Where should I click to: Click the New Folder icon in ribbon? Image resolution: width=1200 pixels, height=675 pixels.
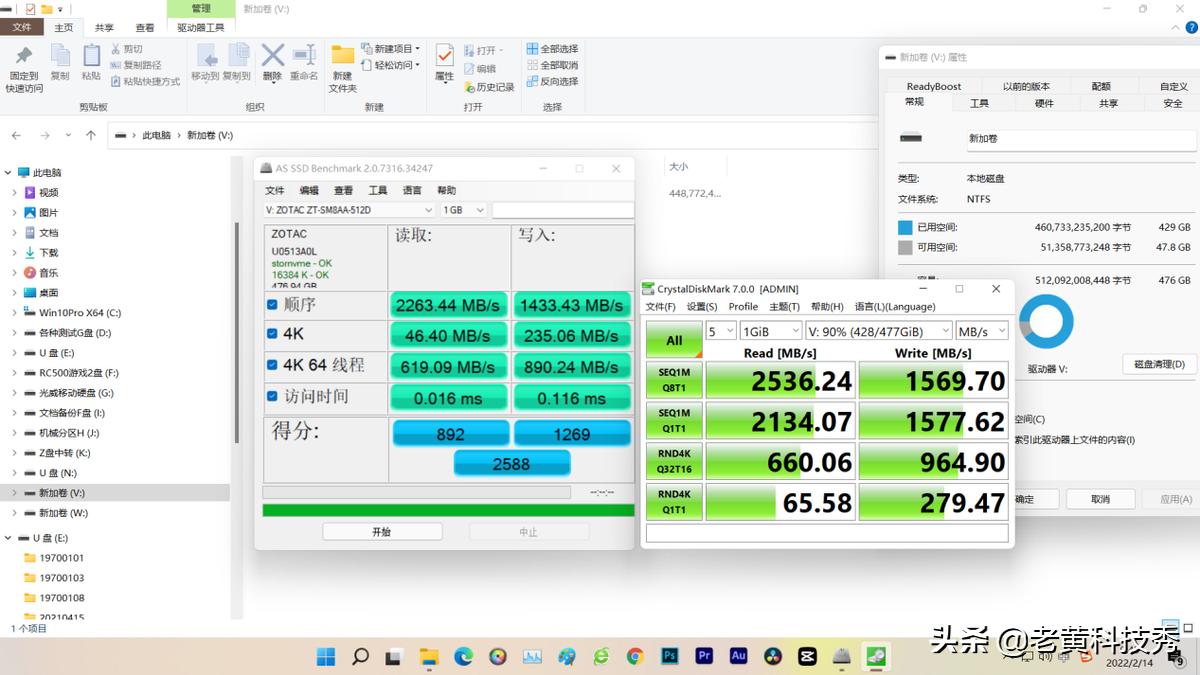[343, 56]
